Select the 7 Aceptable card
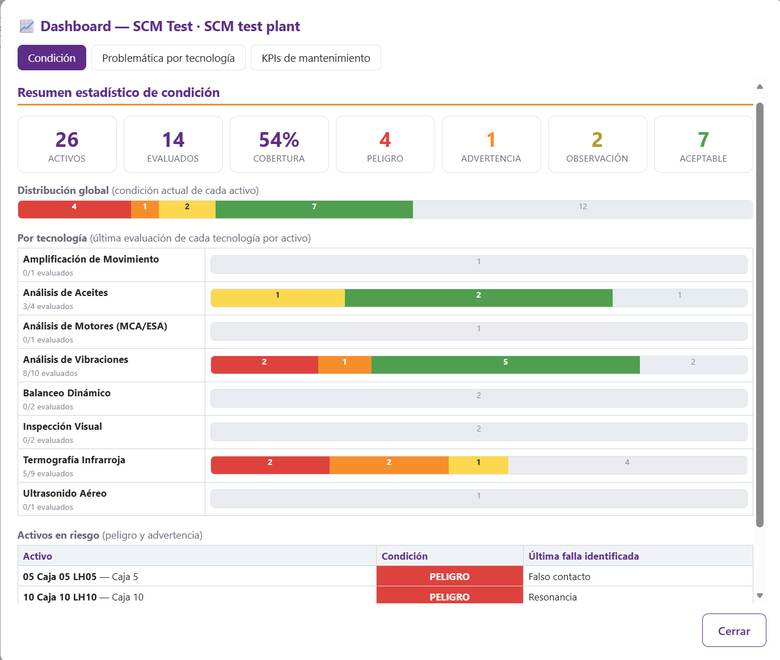 pyautogui.click(x=703, y=145)
